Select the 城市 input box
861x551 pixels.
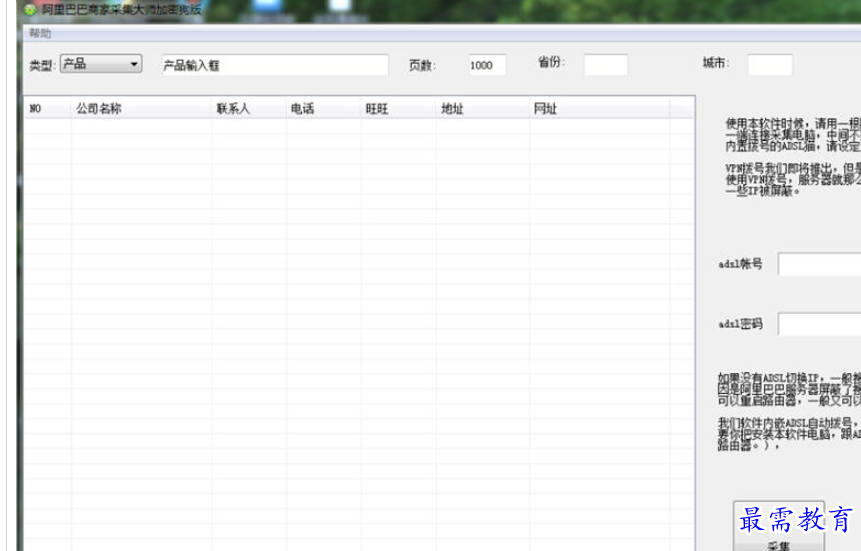[x=769, y=65]
